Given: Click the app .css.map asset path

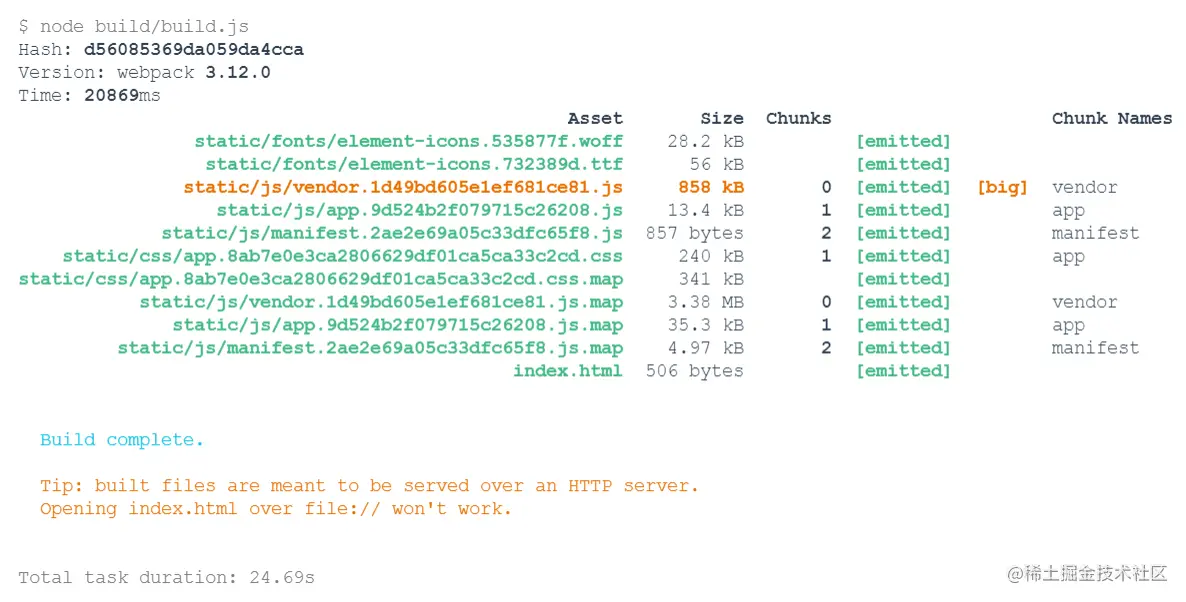Looking at the screenshot, I should point(320,279).
